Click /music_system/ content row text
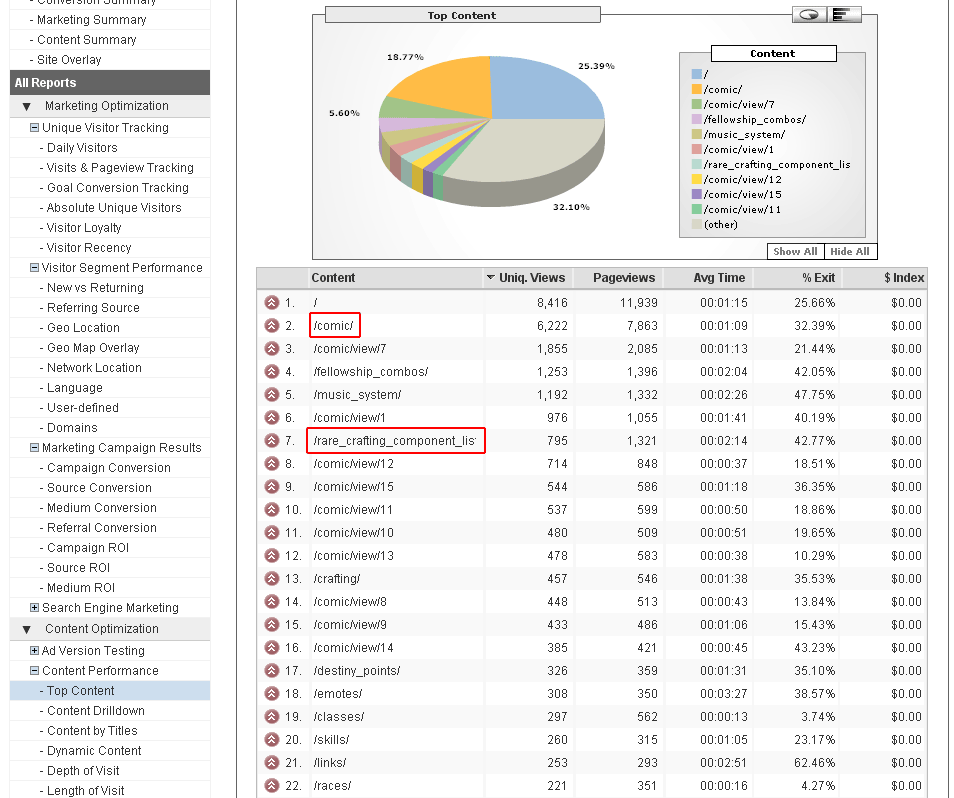 (357, 395)
